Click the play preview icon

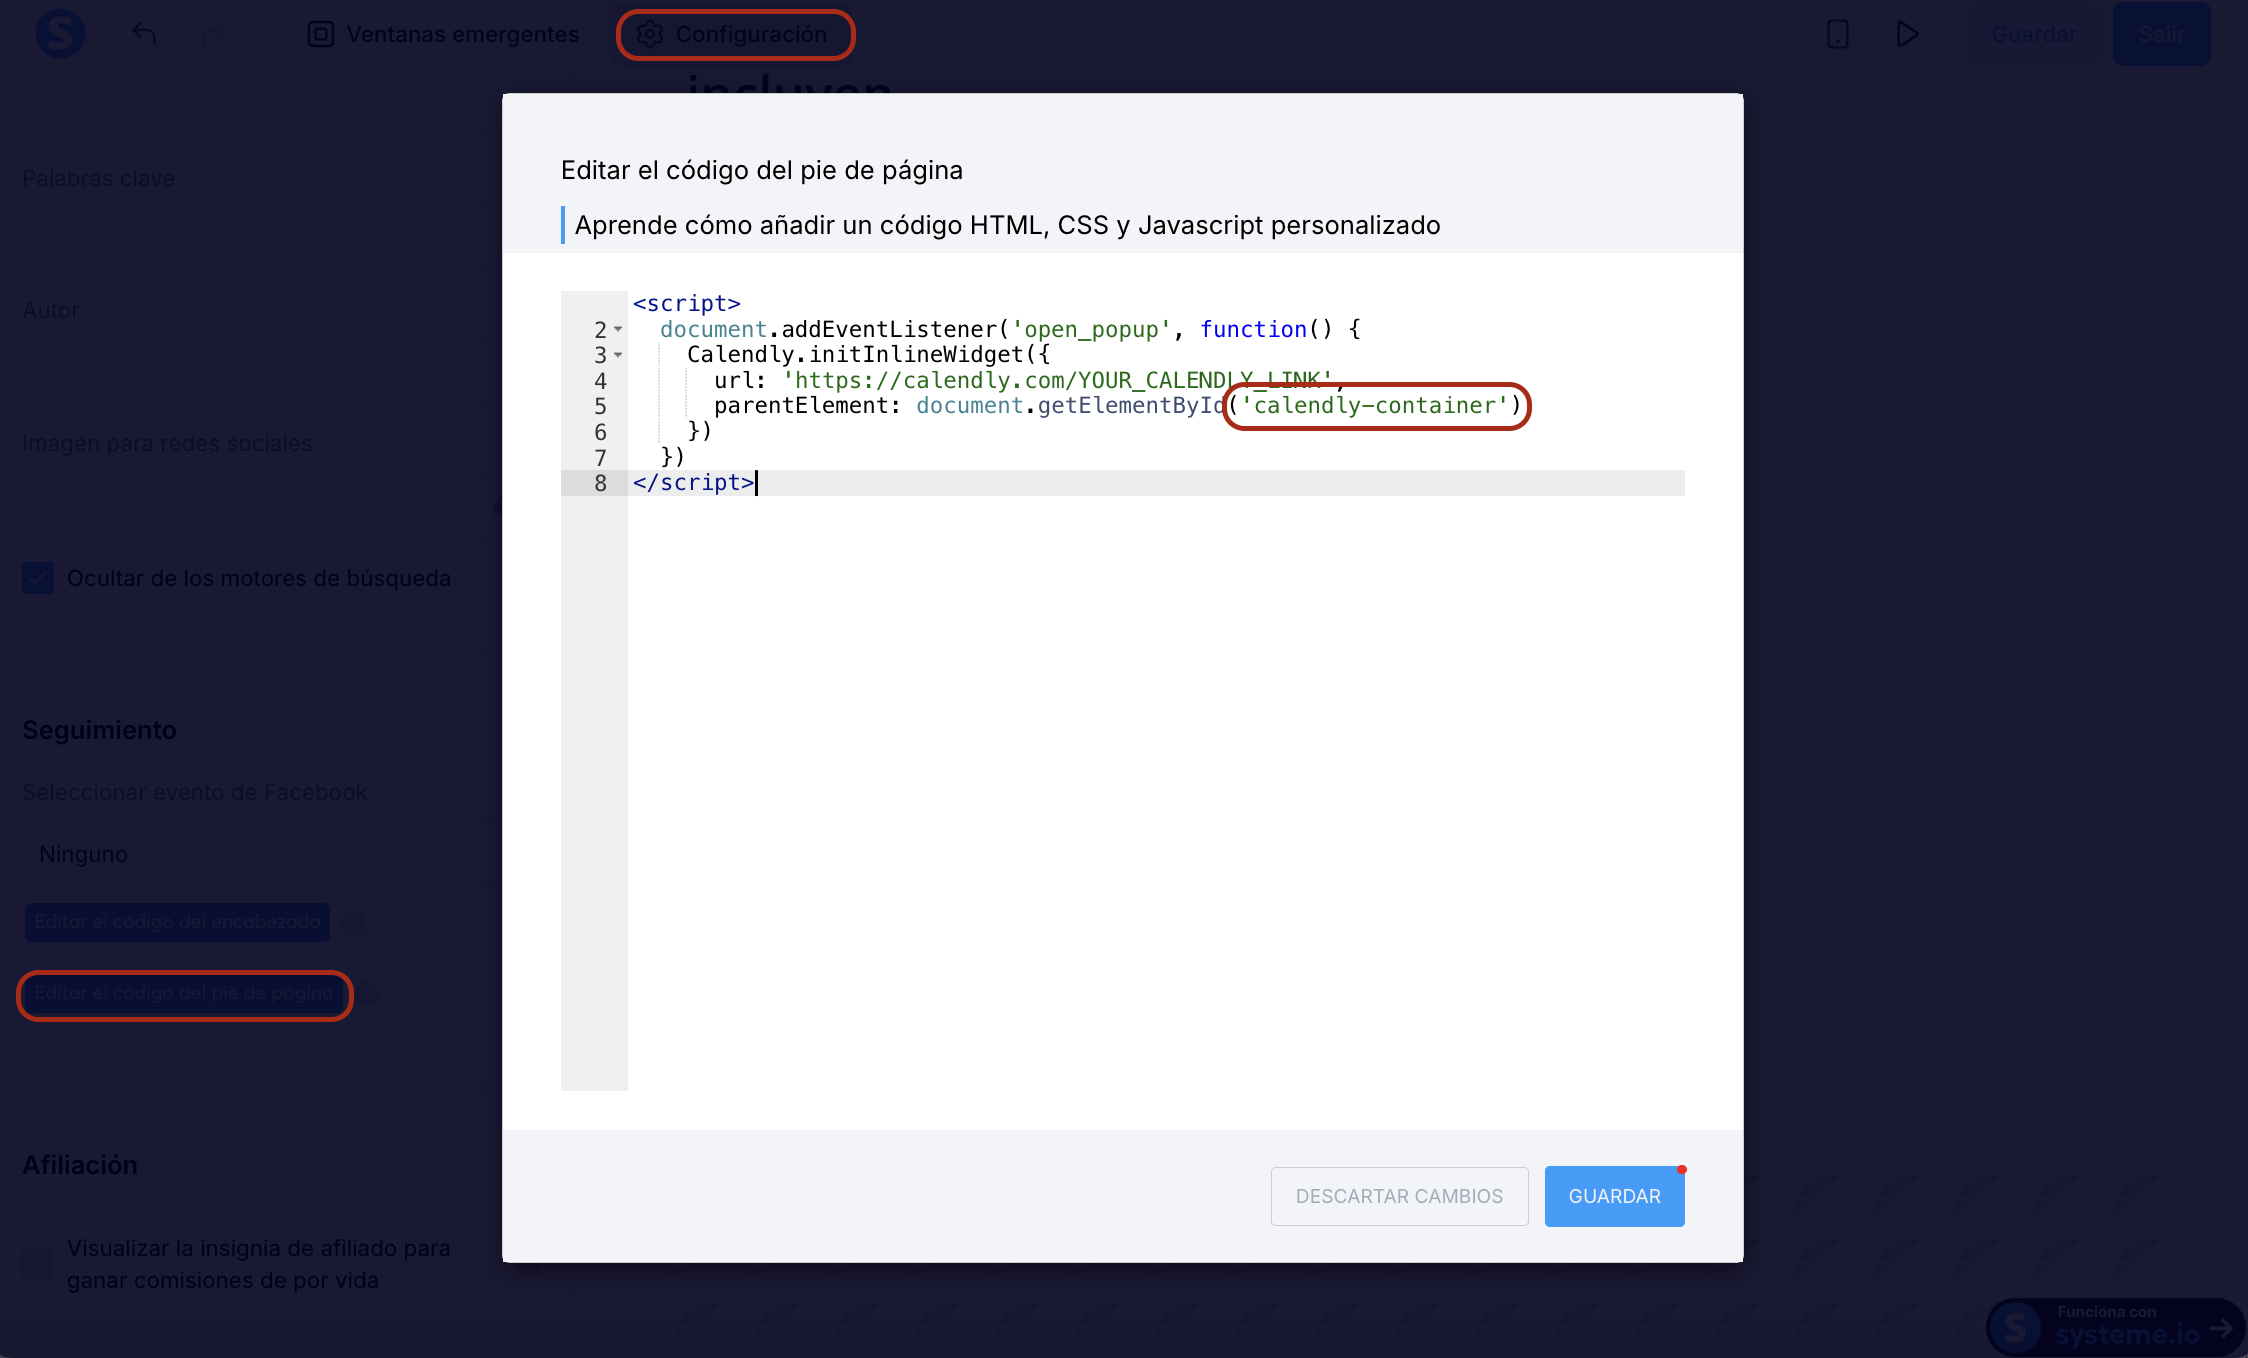1907,34
